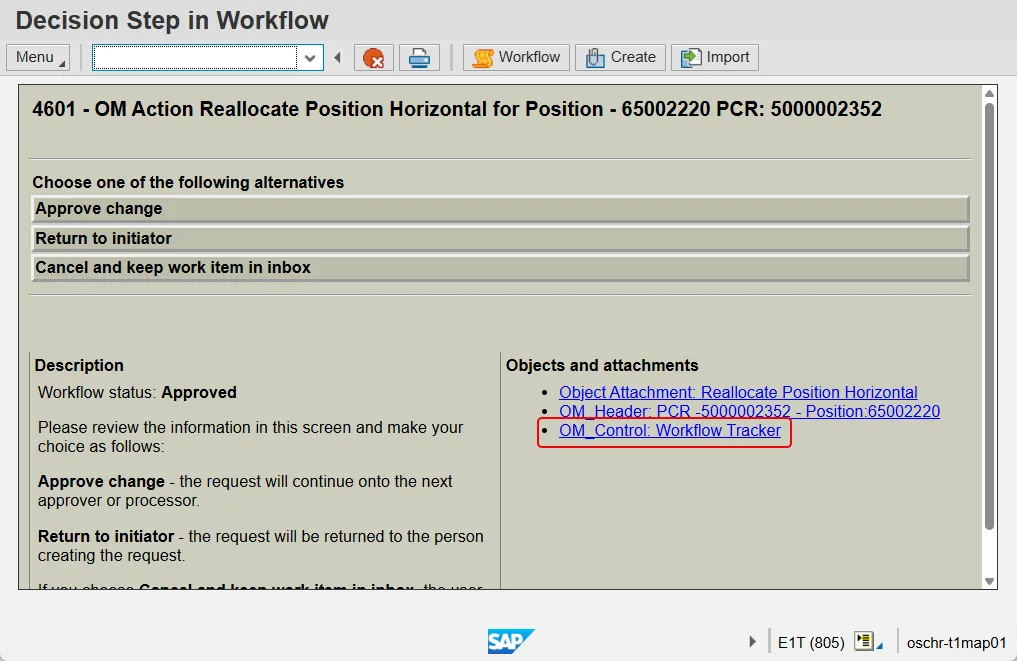Select the Approve change alternative
Image resolution: width=1017 pixels, height=661 pixels.
500,209
